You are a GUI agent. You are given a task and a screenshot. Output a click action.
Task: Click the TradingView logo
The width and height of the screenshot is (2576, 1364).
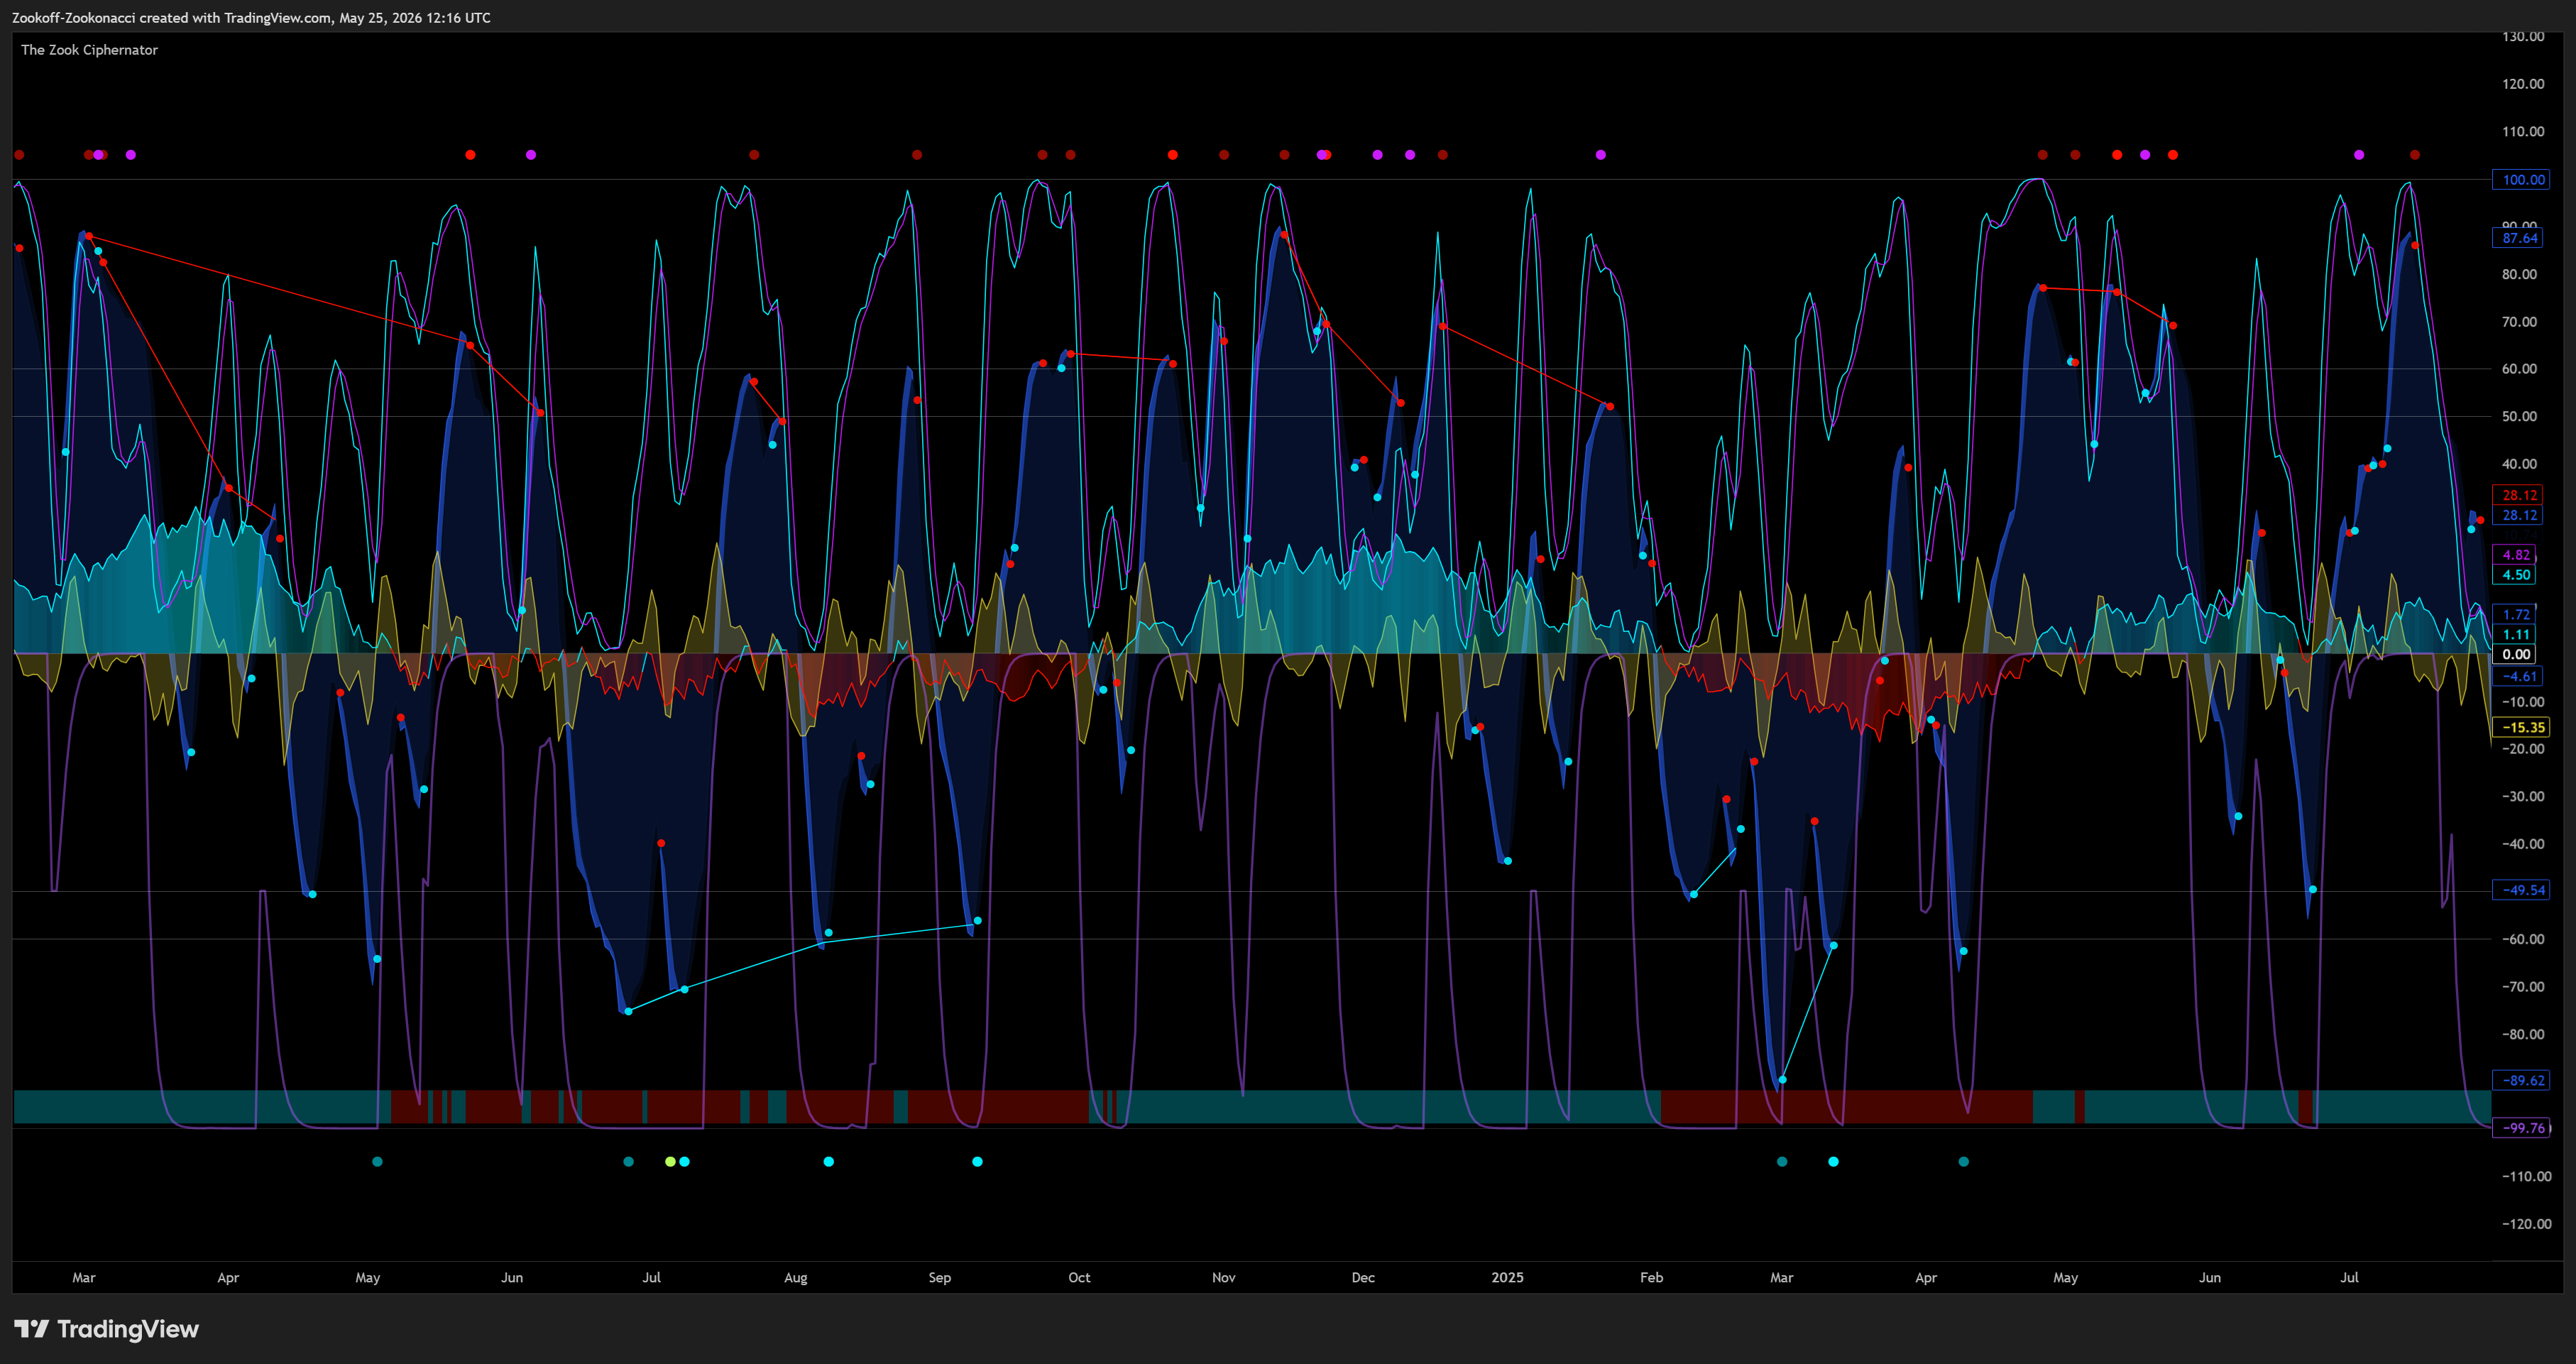(107, 1329)
